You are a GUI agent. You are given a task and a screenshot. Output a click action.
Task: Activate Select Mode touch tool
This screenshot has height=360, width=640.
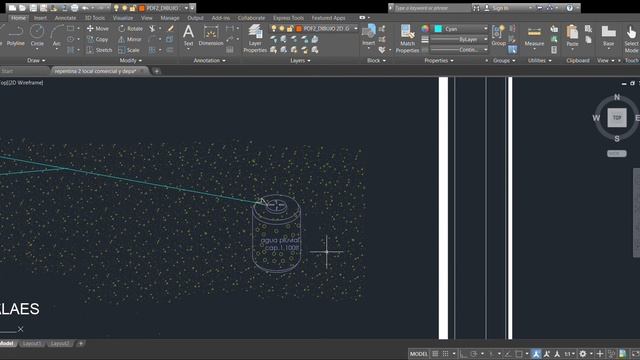point(631,39)
